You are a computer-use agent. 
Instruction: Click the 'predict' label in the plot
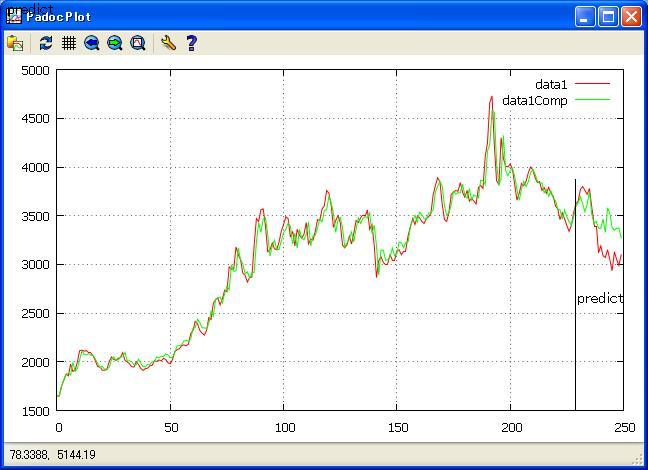tap(599, 298)
